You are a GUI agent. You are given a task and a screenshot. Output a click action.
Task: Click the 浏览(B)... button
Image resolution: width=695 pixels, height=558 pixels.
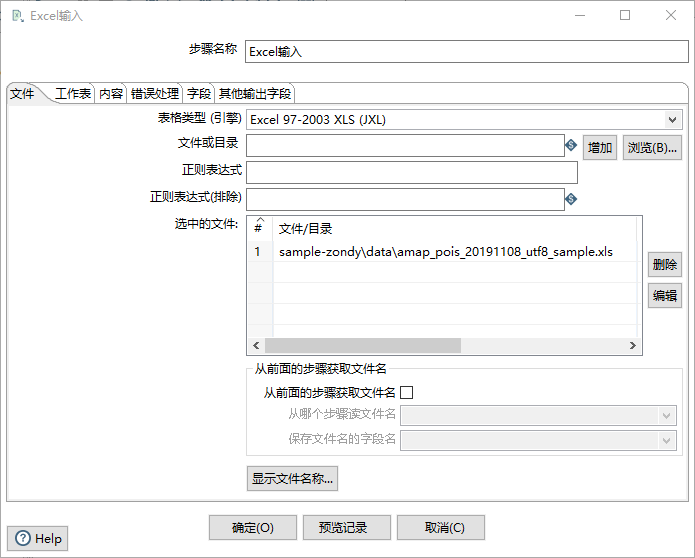click(652, 148)
